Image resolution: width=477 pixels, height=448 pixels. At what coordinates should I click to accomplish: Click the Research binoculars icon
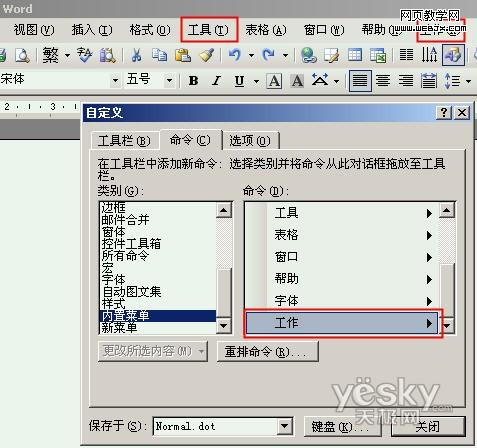click(x=107, y=55)
